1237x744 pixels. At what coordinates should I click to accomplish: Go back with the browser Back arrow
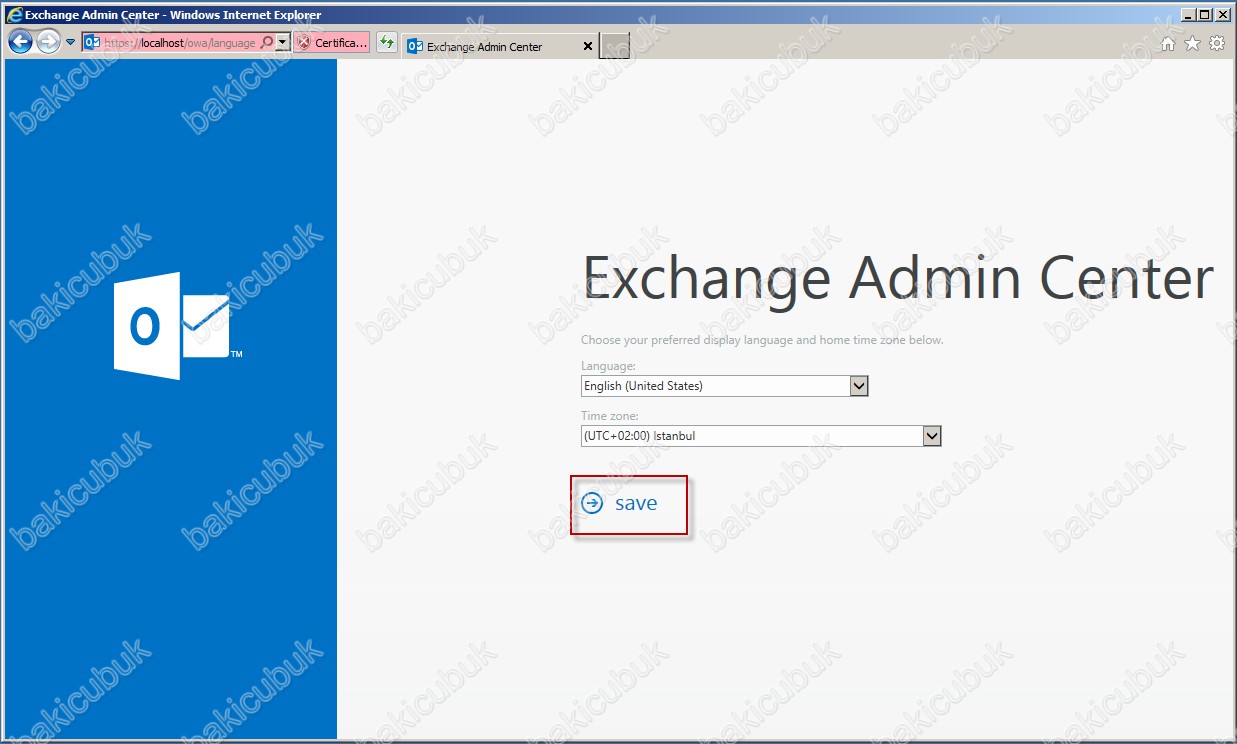click(20, 42)
